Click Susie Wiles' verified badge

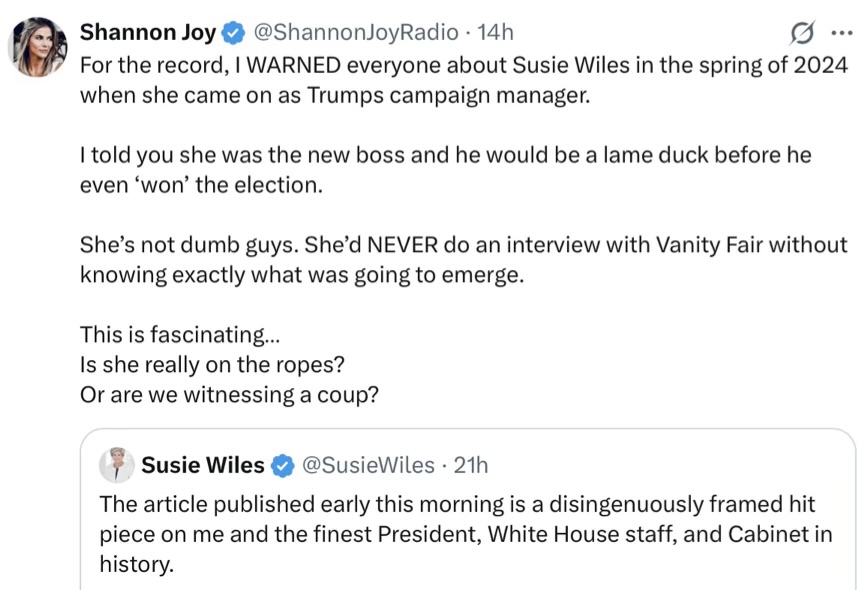click(283, 465)
